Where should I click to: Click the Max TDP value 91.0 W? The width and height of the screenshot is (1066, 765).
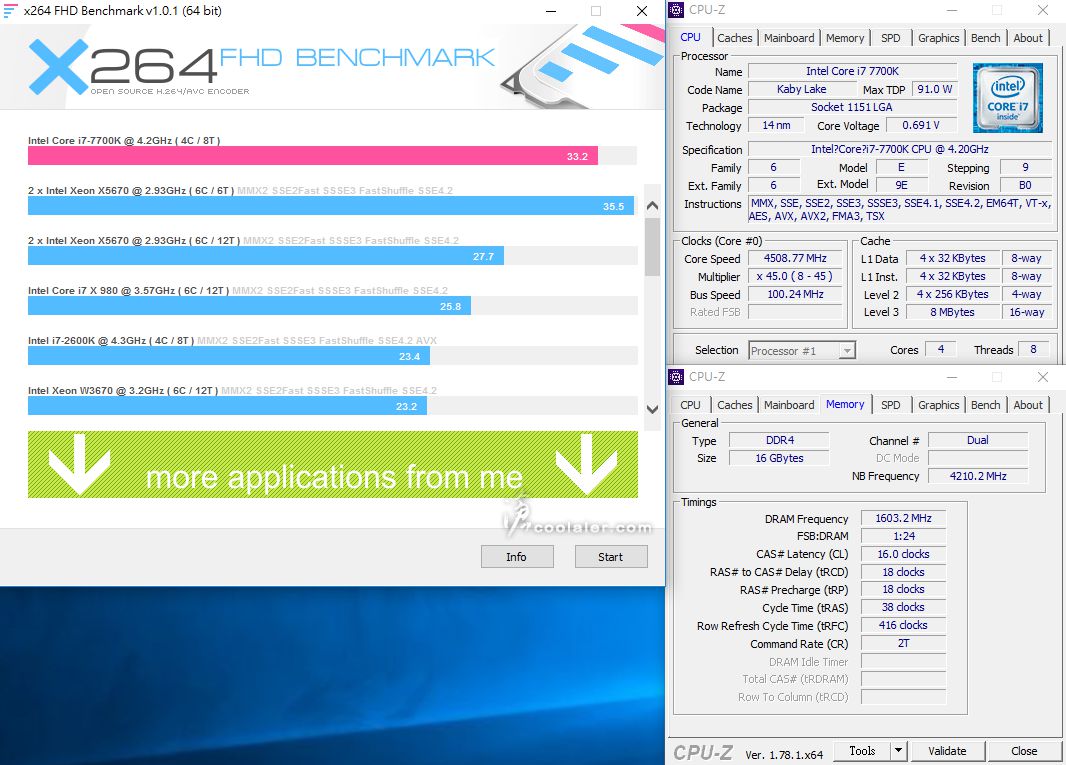[x=934, y=89]
